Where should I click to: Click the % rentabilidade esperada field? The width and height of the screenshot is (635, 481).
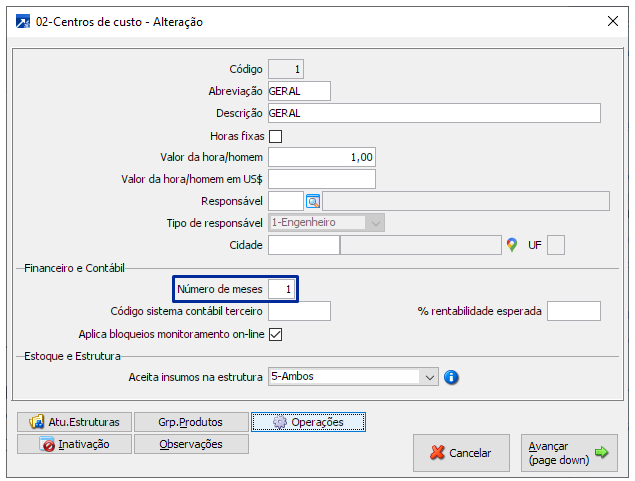[574, 311]
